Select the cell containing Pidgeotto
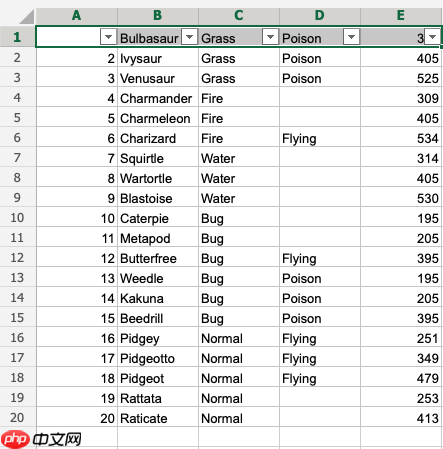This screenshot has width=443, height=449. pyautogui.click(x=158, y=358)
